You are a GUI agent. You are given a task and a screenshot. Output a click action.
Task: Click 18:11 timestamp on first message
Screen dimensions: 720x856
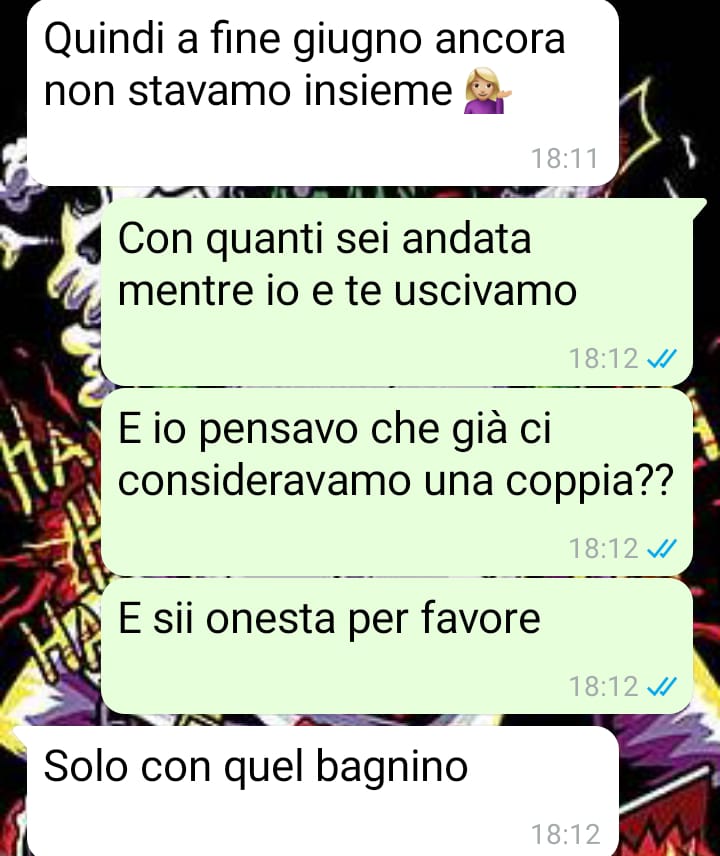pyautogui.click(x=564, y=158)
